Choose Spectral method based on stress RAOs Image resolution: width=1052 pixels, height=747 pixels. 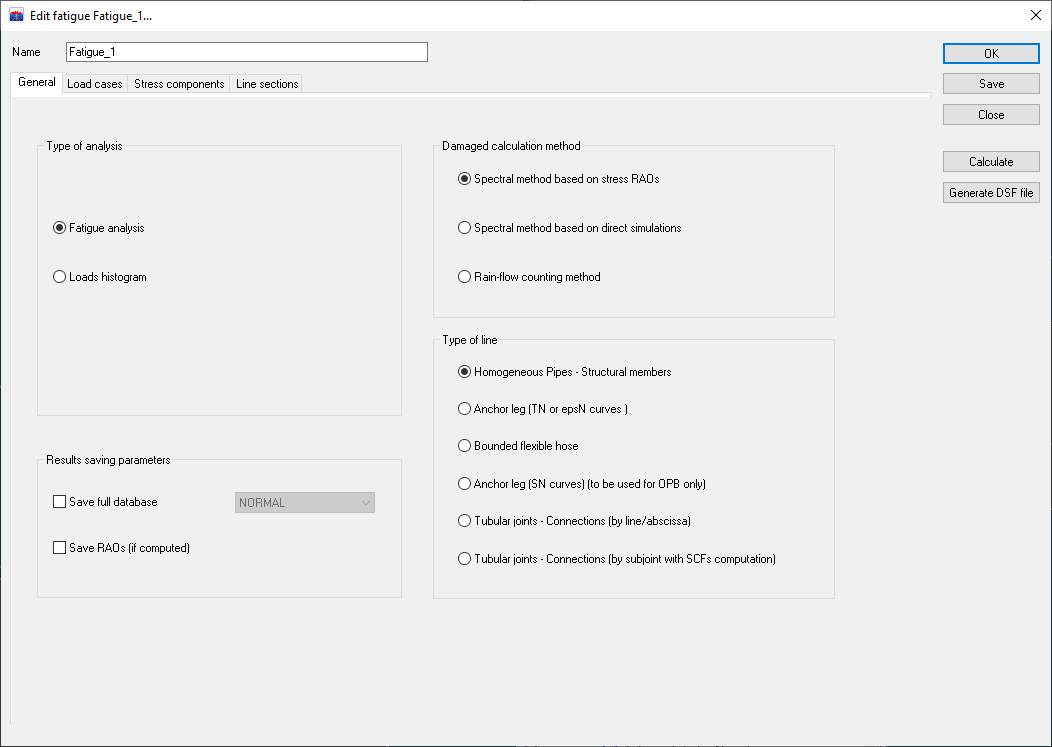[464, 179]
